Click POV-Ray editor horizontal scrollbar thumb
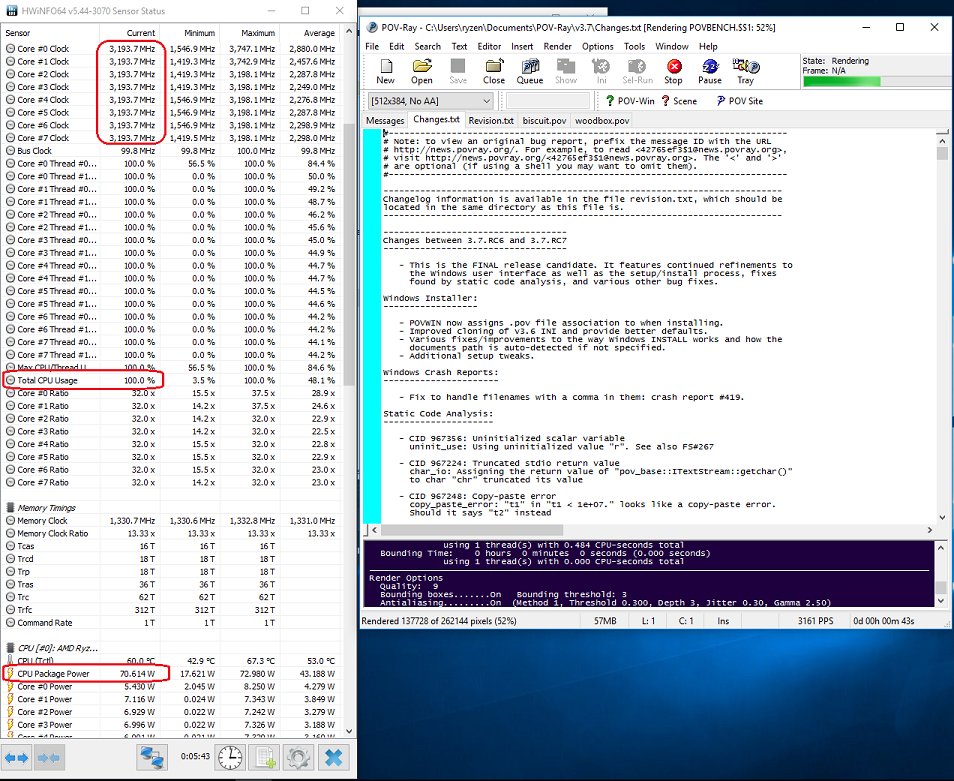 tap(473, 530)
